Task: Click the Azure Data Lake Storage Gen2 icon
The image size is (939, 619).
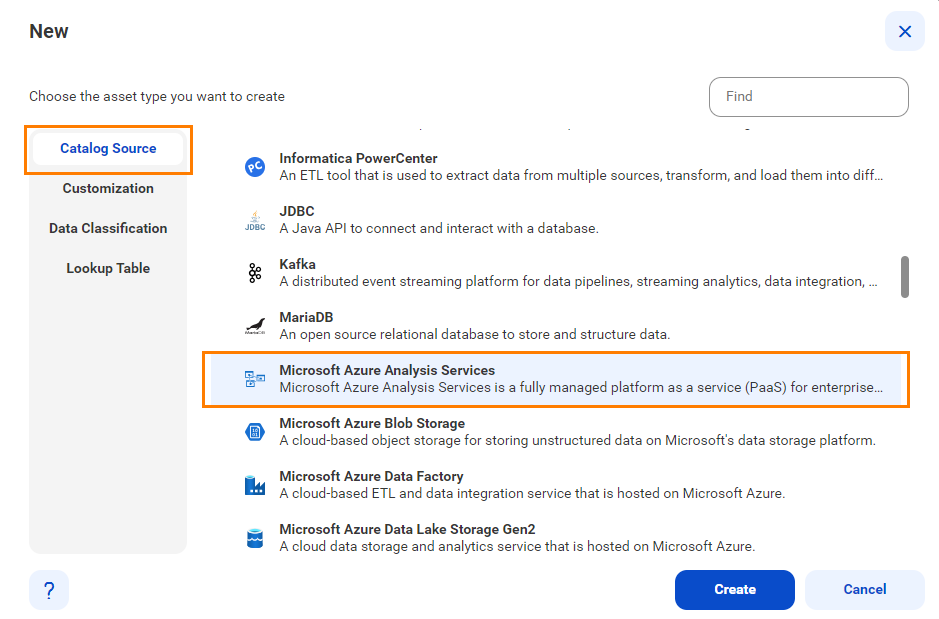Action: (x=255, y=538)
